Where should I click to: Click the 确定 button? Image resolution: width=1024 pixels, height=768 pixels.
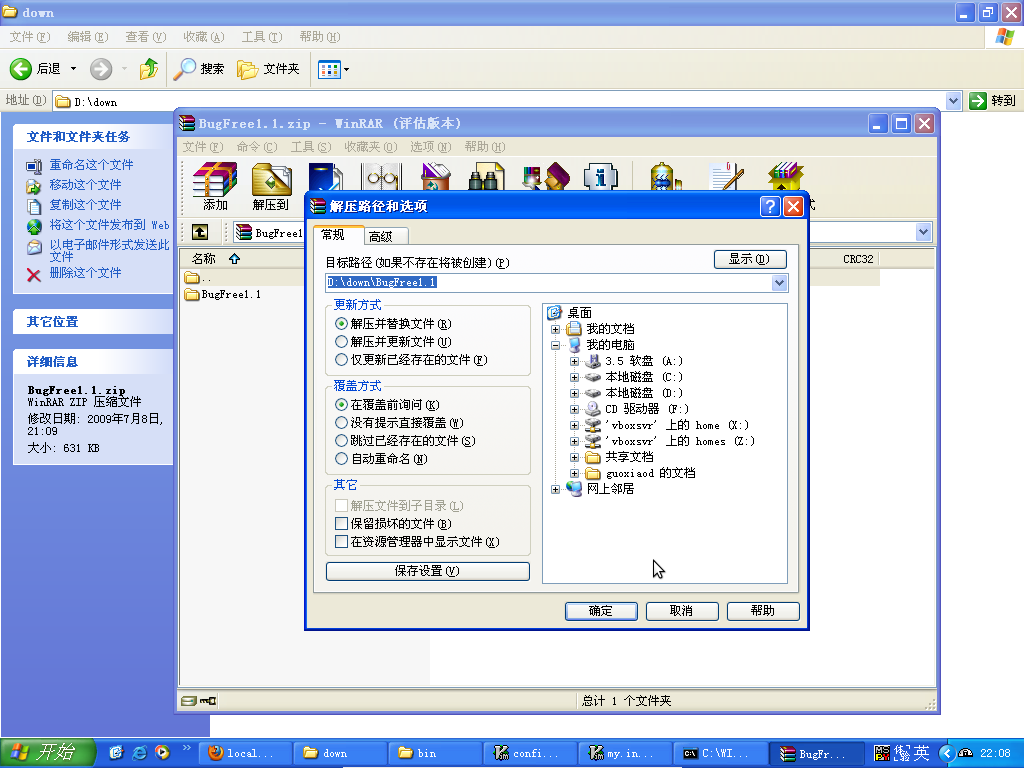pos(601,611)
